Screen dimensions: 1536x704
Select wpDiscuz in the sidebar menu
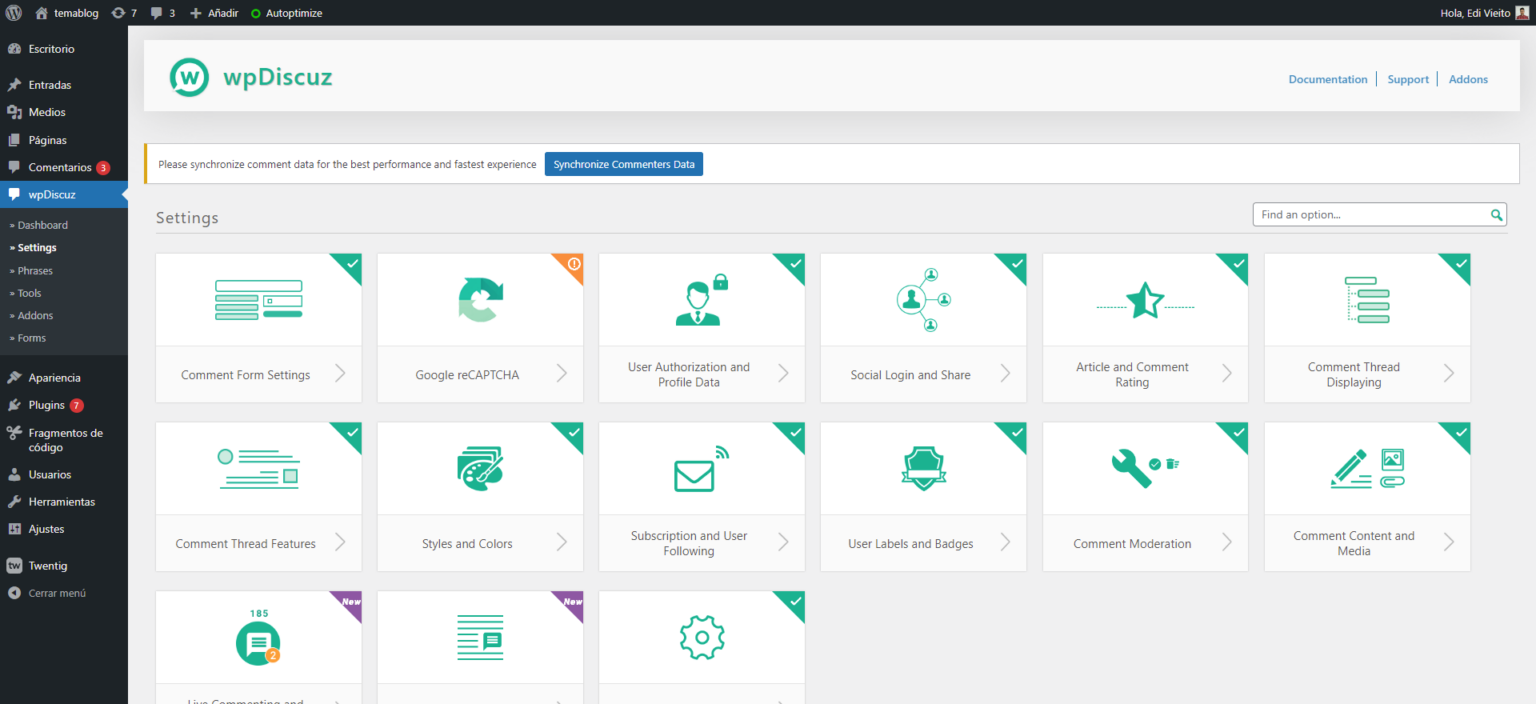coord(64,194)
